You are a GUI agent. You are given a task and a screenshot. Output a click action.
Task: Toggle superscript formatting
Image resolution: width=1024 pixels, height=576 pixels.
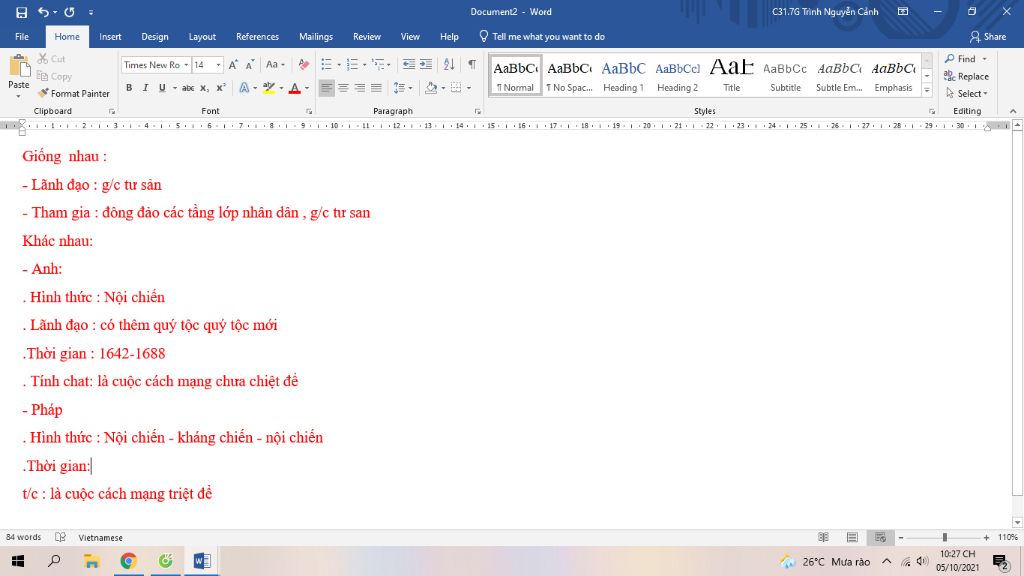[x=221, y=88]
